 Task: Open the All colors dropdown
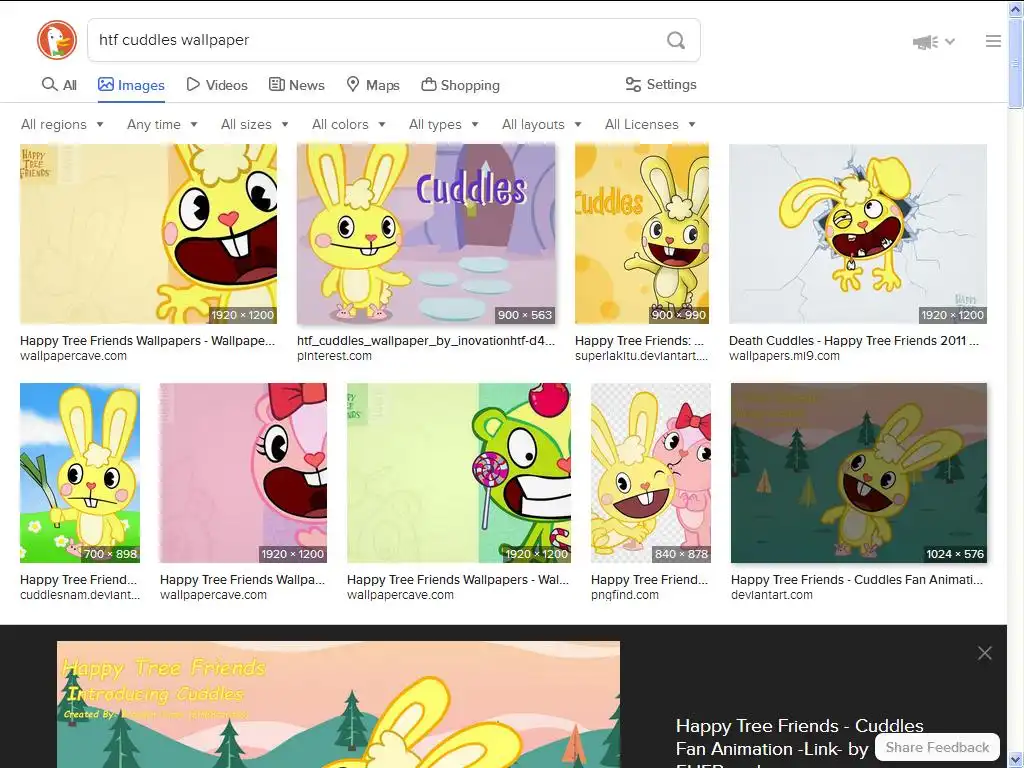click(349, 124)
